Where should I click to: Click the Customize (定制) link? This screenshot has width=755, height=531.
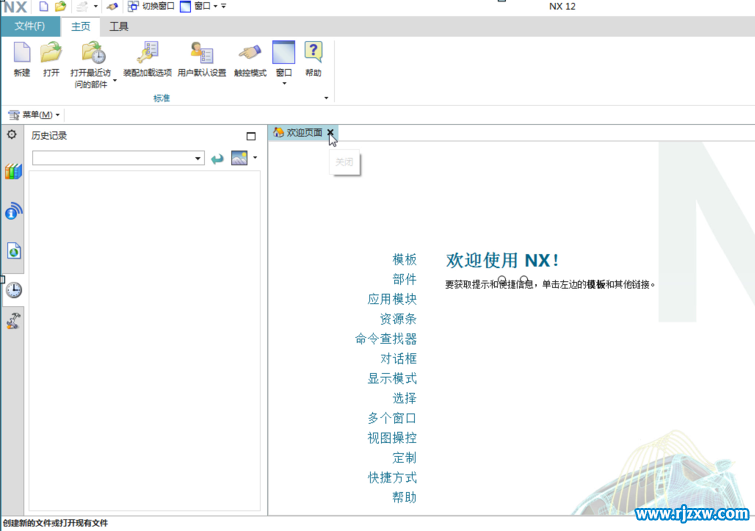point(404,457)
